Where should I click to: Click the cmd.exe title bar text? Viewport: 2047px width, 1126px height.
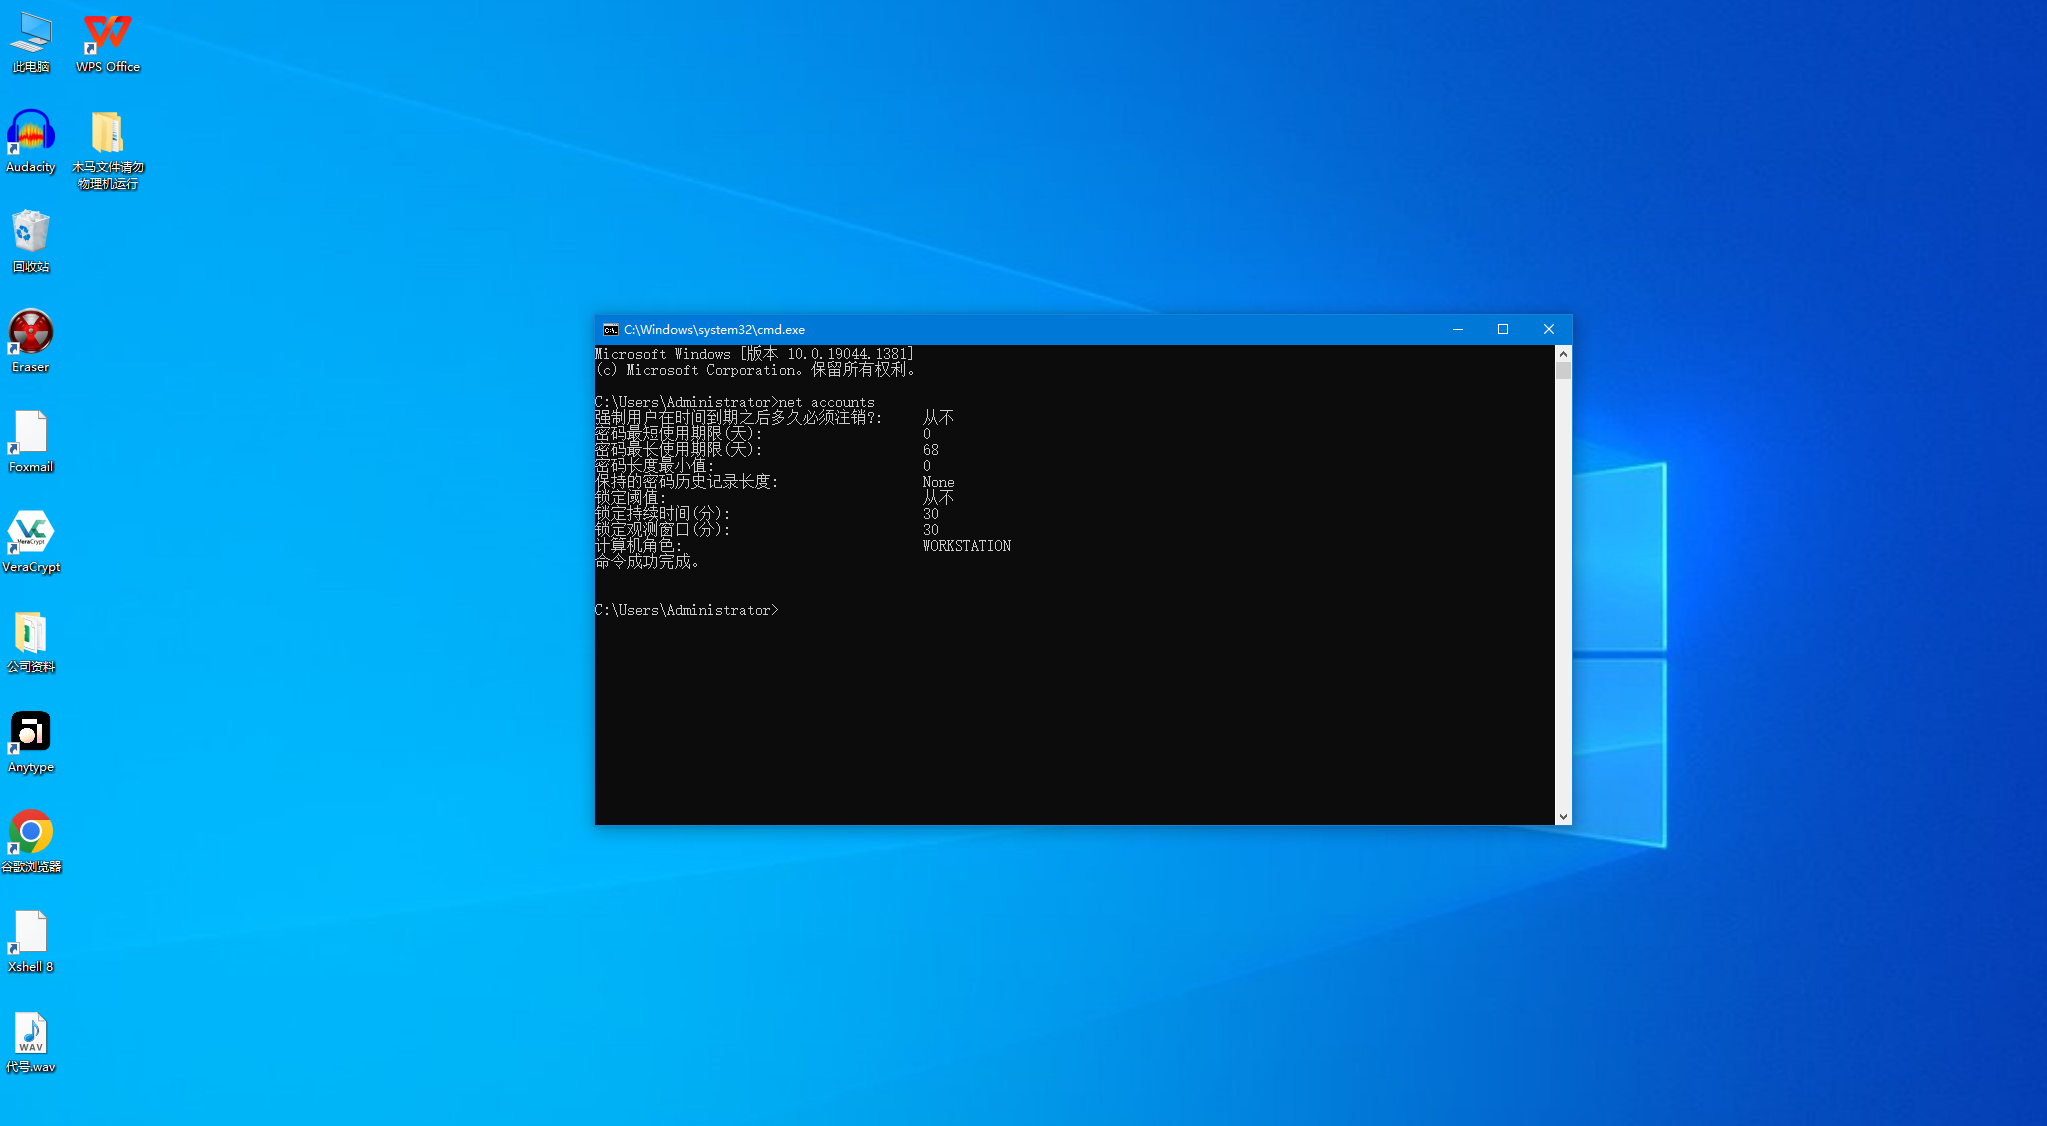[x=714, y=330]
